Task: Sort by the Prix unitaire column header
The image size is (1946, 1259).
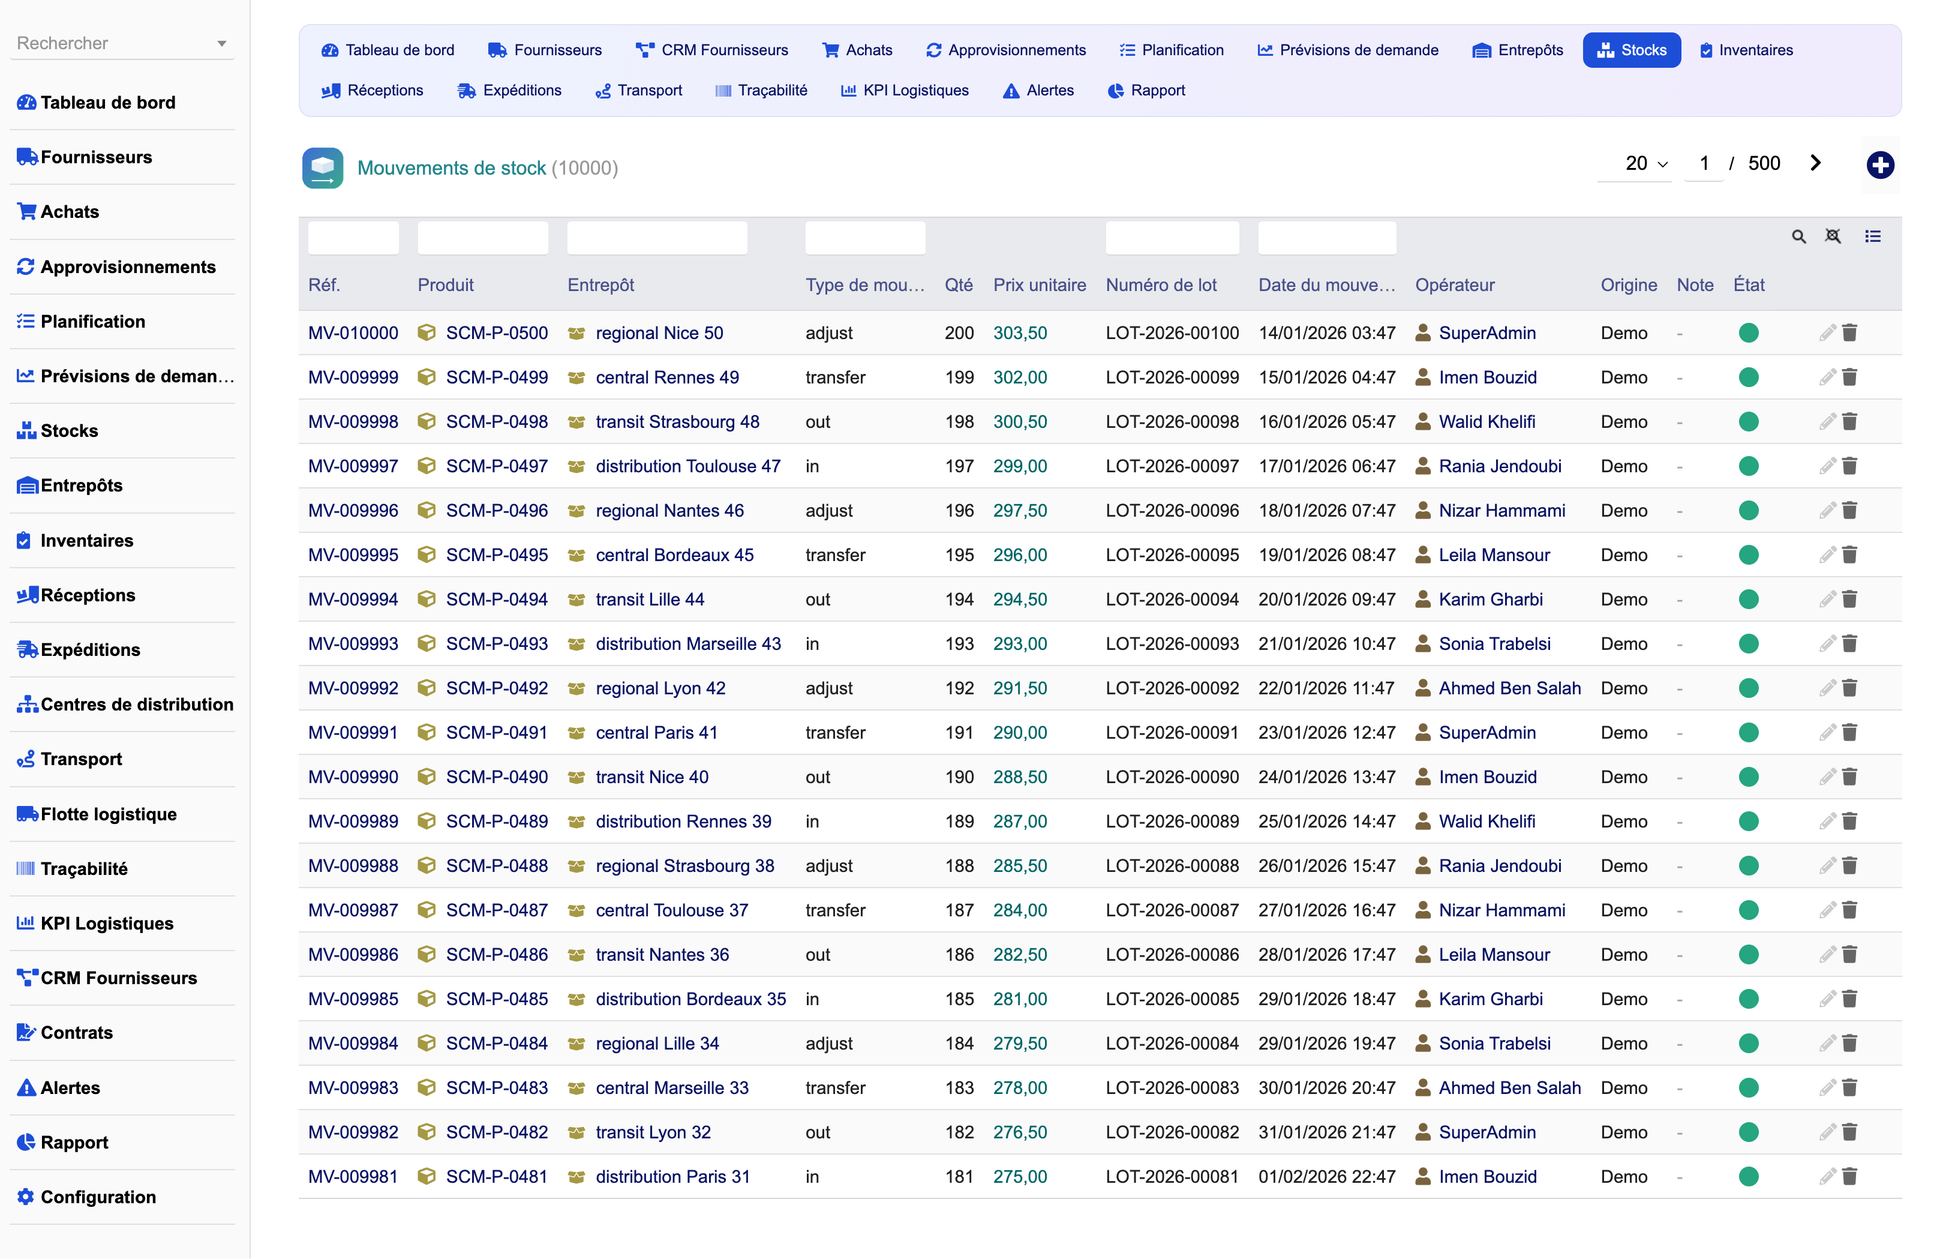Action: [x=1039, y=285]
